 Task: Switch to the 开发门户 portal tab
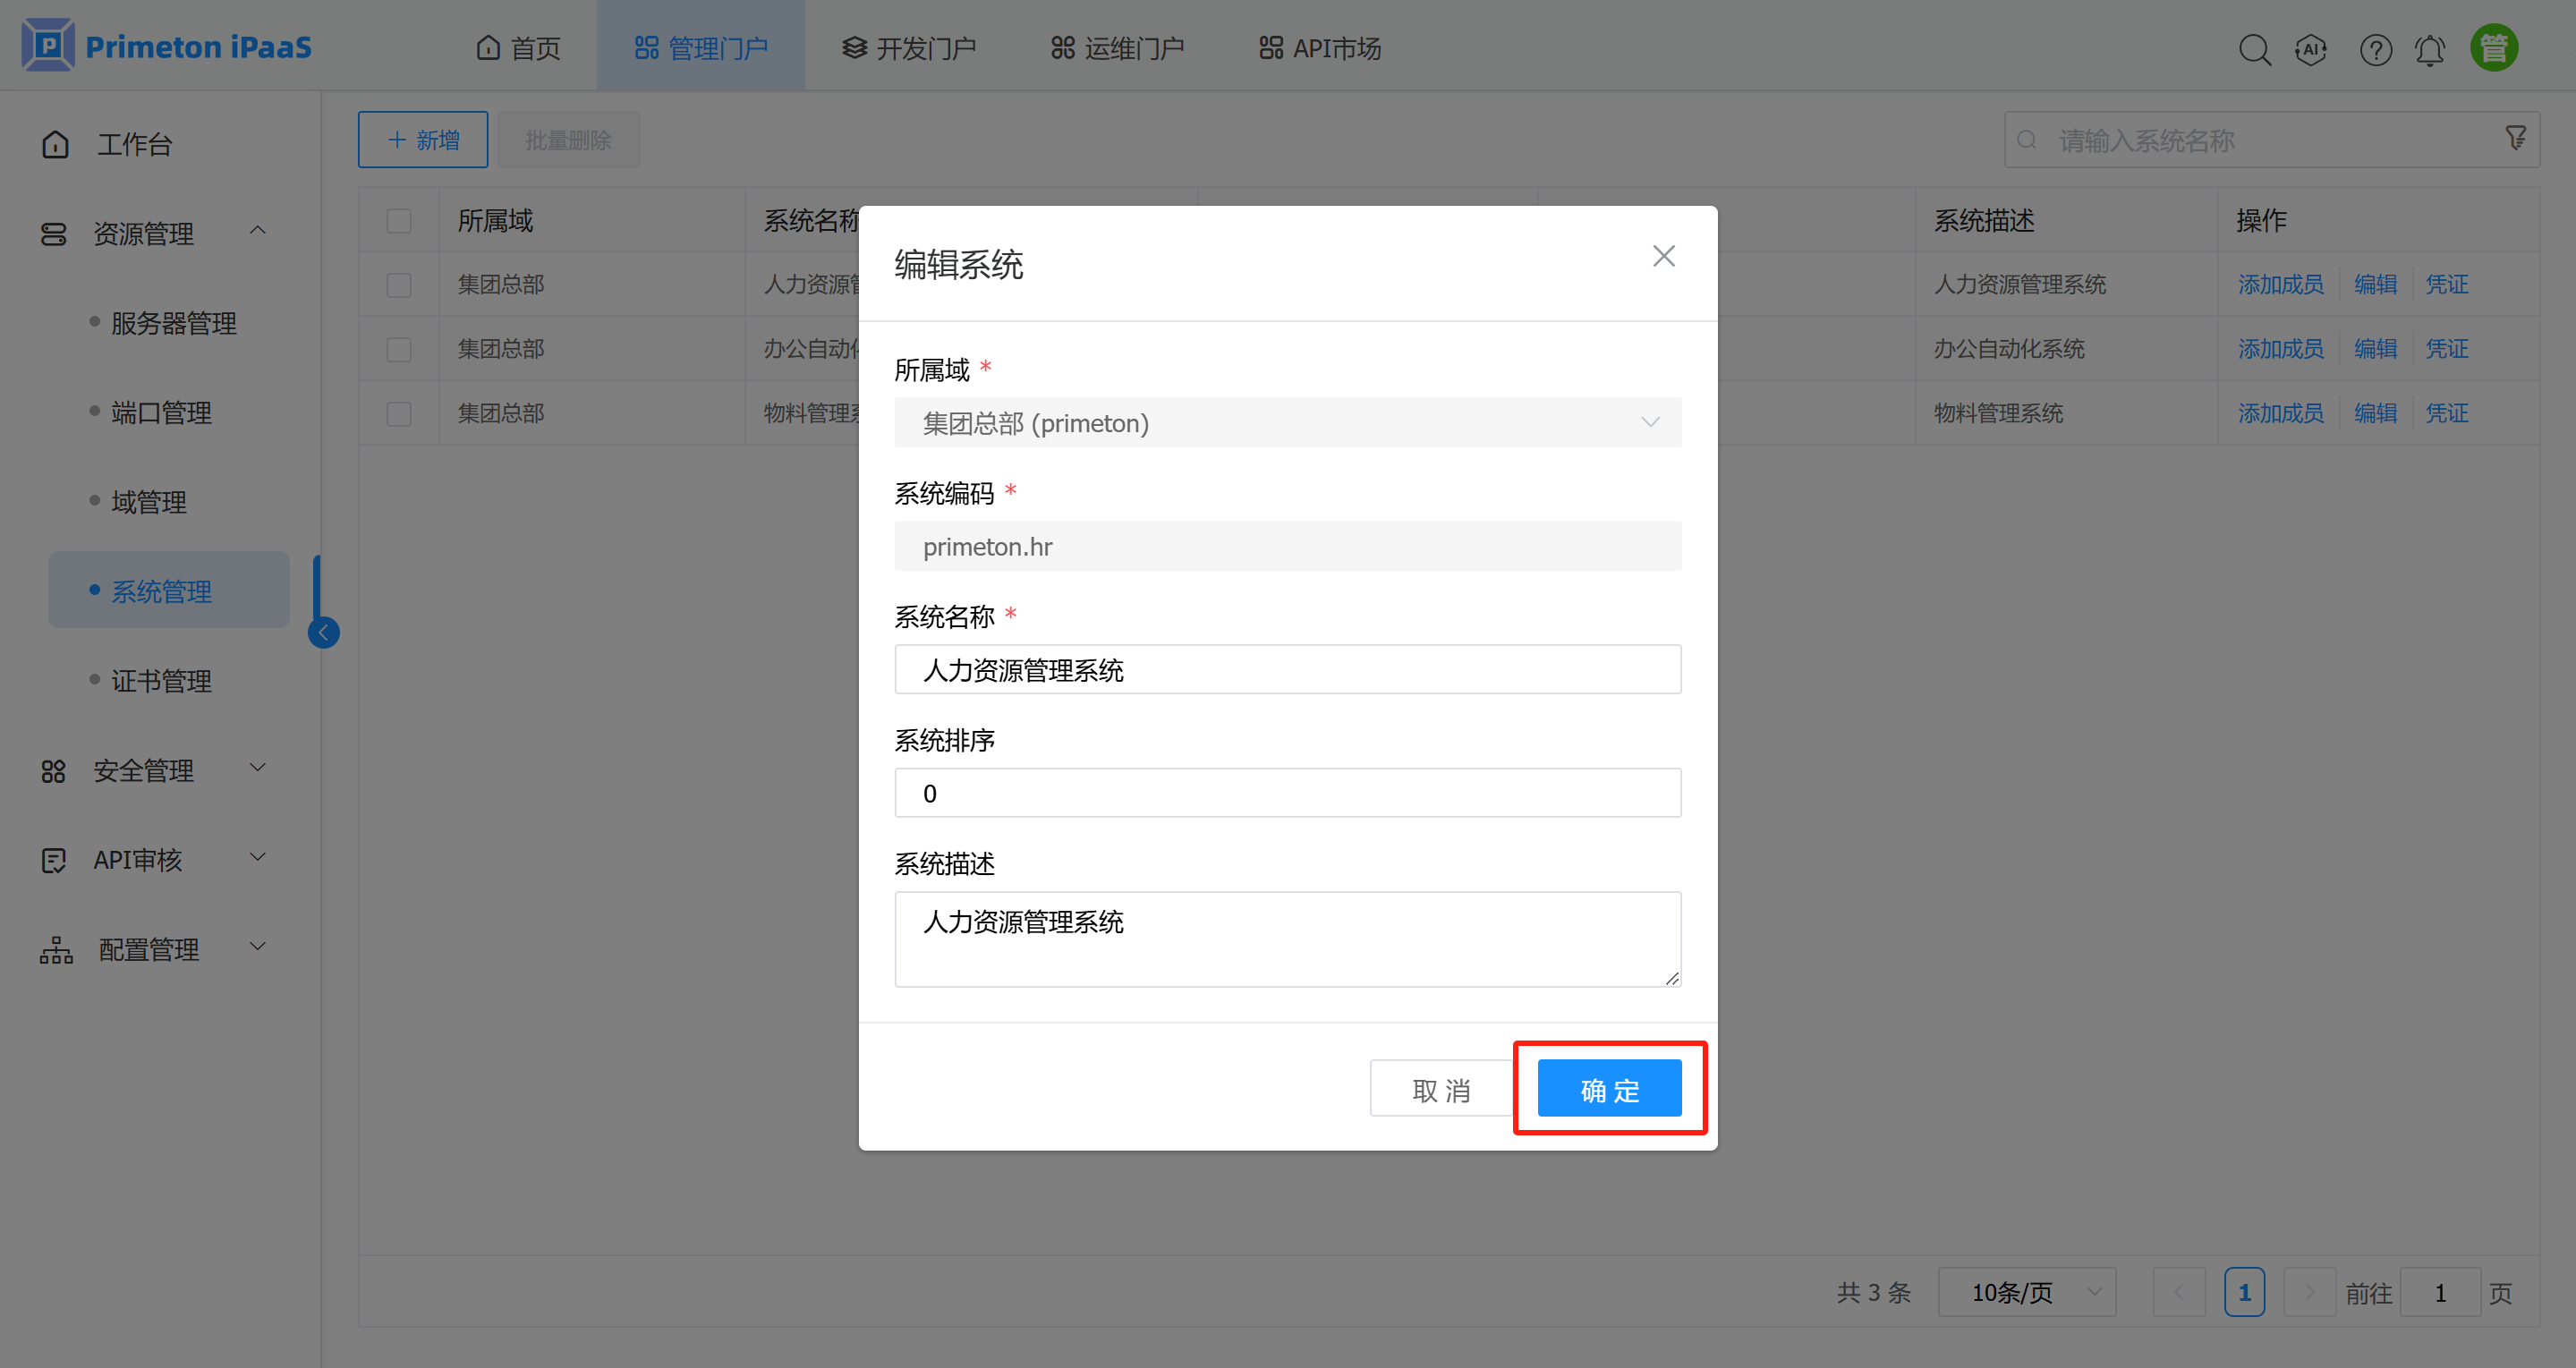pyautogui.click(x=908, y=47)
